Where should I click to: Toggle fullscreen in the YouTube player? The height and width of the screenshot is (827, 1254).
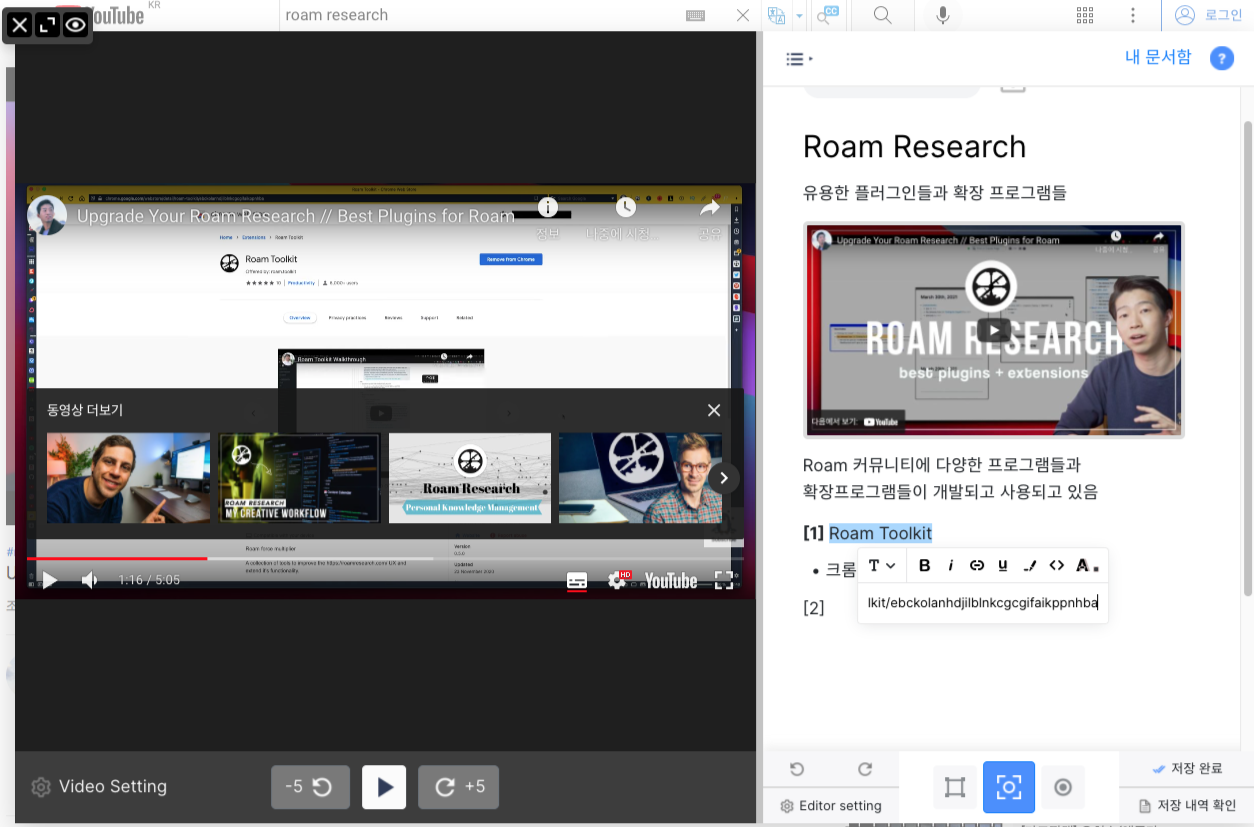pos(723,580)
